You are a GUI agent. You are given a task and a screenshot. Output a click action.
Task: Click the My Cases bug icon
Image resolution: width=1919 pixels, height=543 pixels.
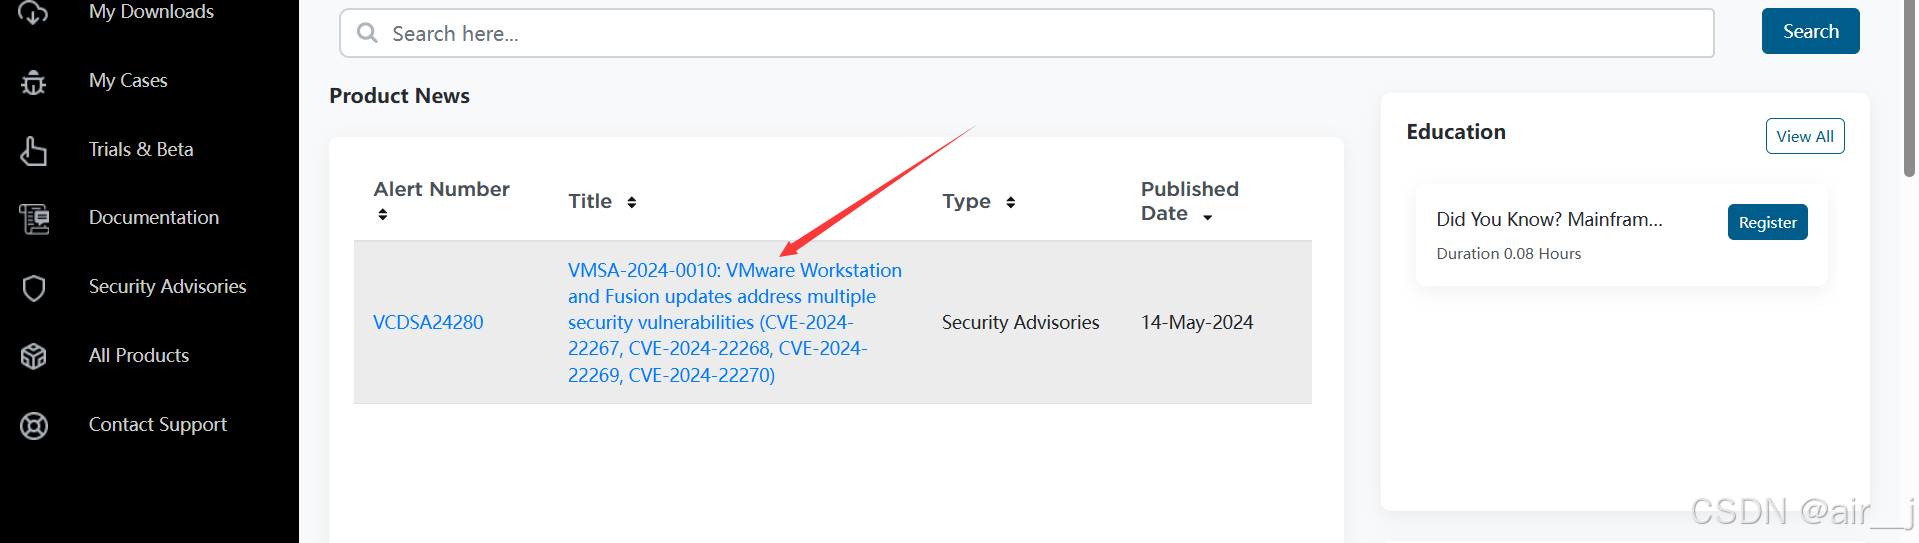[33, 82]
